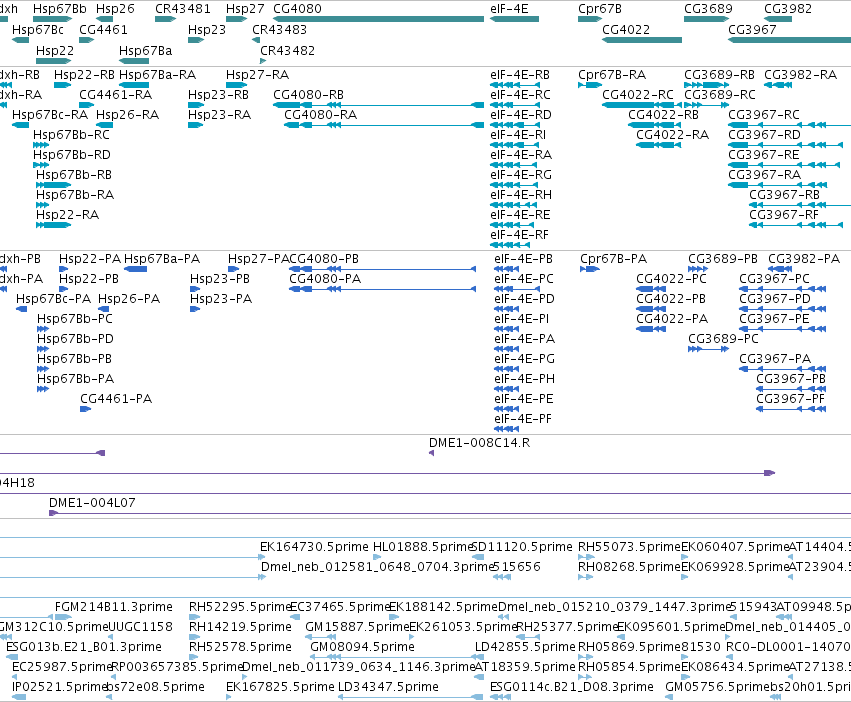Select transcript CG3967-RF
Screen dimensions: 851x702
(x=784, y=214)
